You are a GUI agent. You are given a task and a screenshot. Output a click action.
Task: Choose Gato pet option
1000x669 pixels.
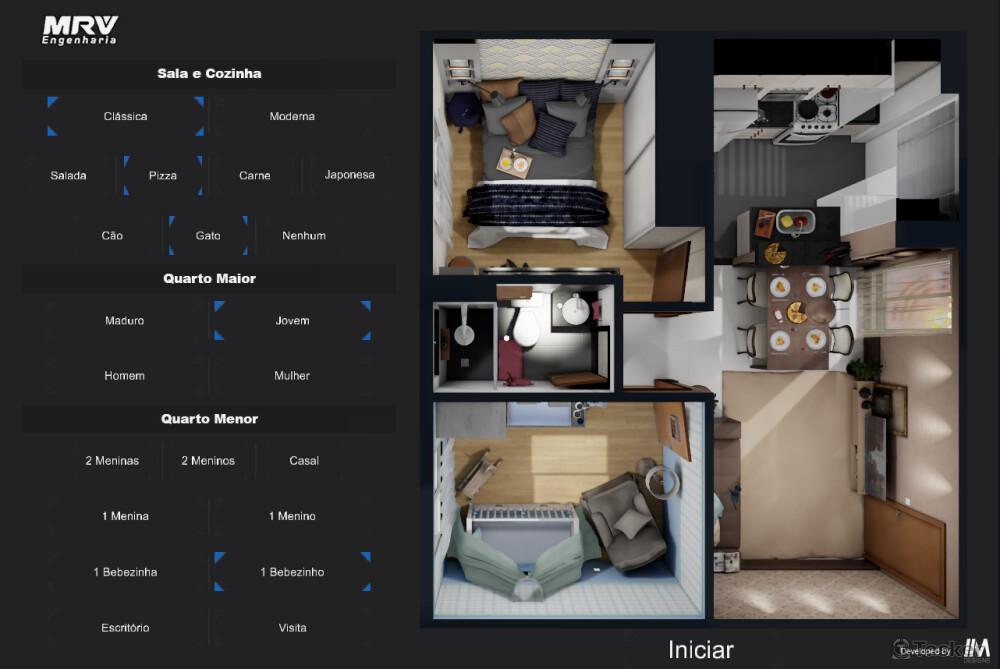pyautogui.click(x=208, y=236)
